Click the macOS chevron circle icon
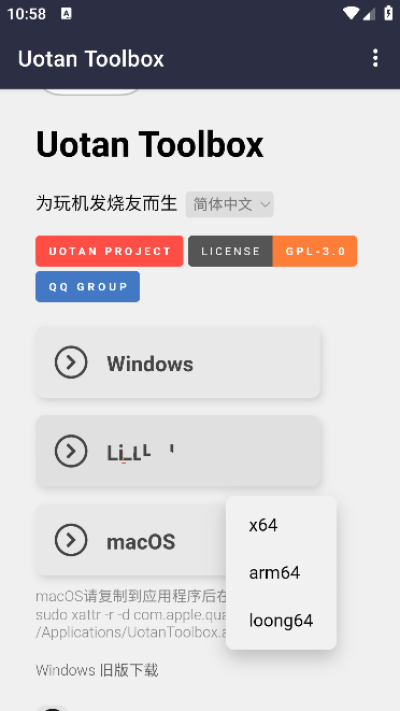Viewport: 400px width, 711px height. [x=71, y=540]
